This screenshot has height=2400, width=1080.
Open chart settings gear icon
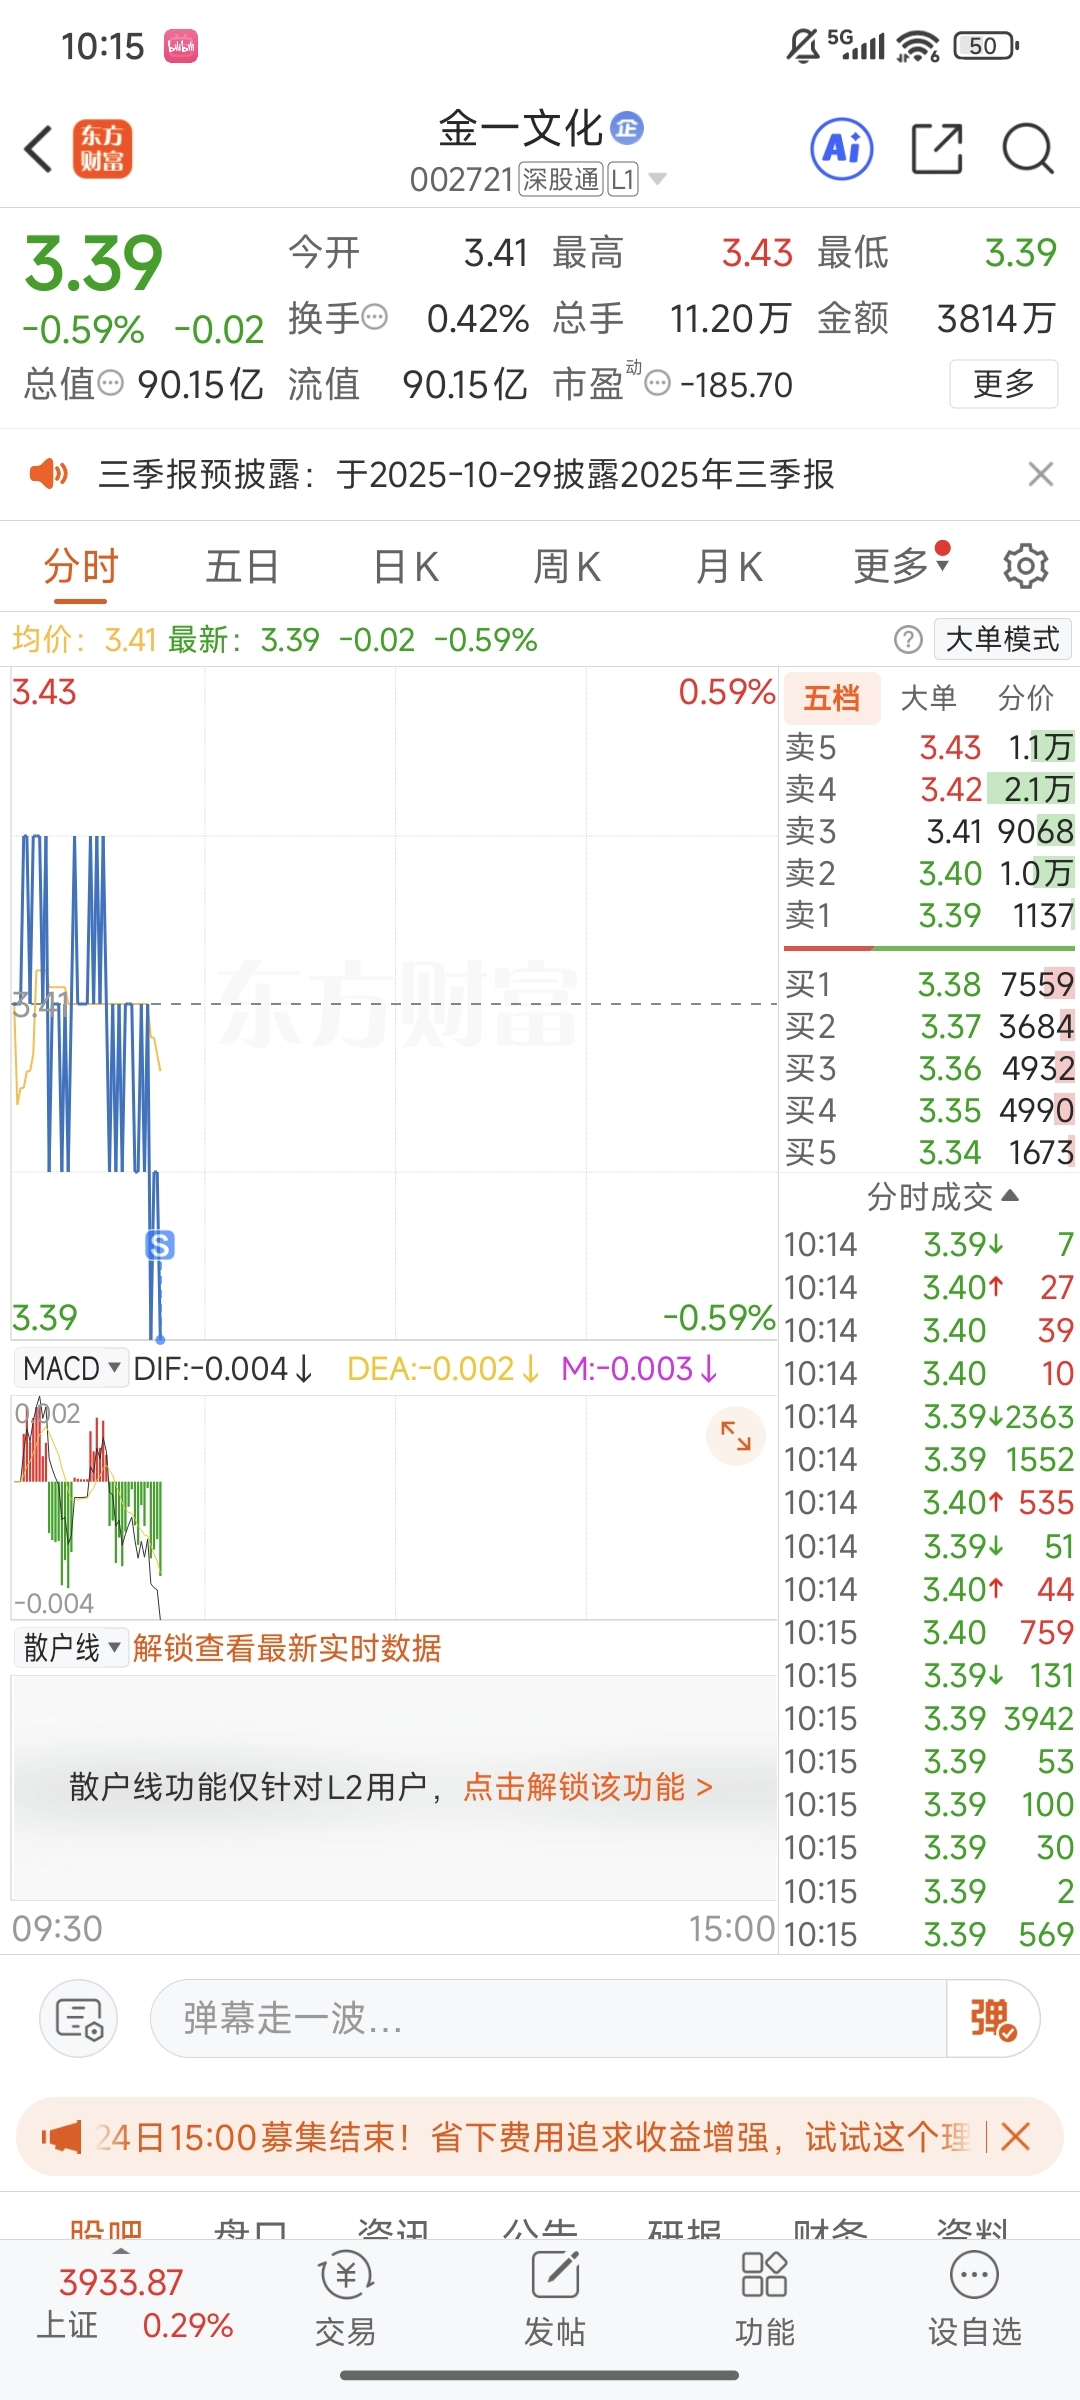pos(1025,566)
